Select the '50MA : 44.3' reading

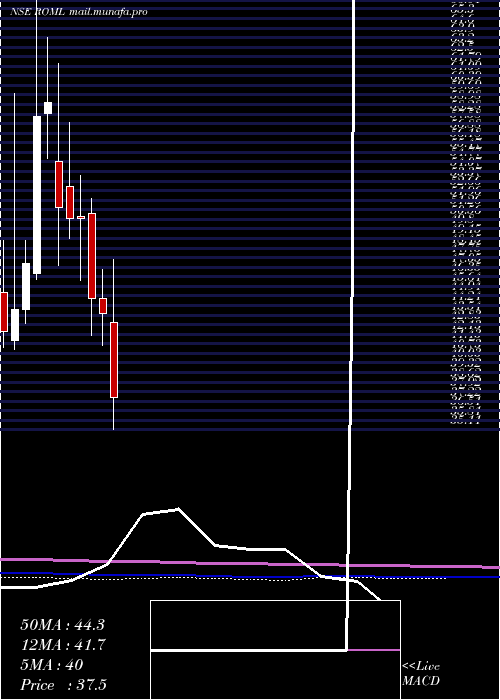(62, 625)
